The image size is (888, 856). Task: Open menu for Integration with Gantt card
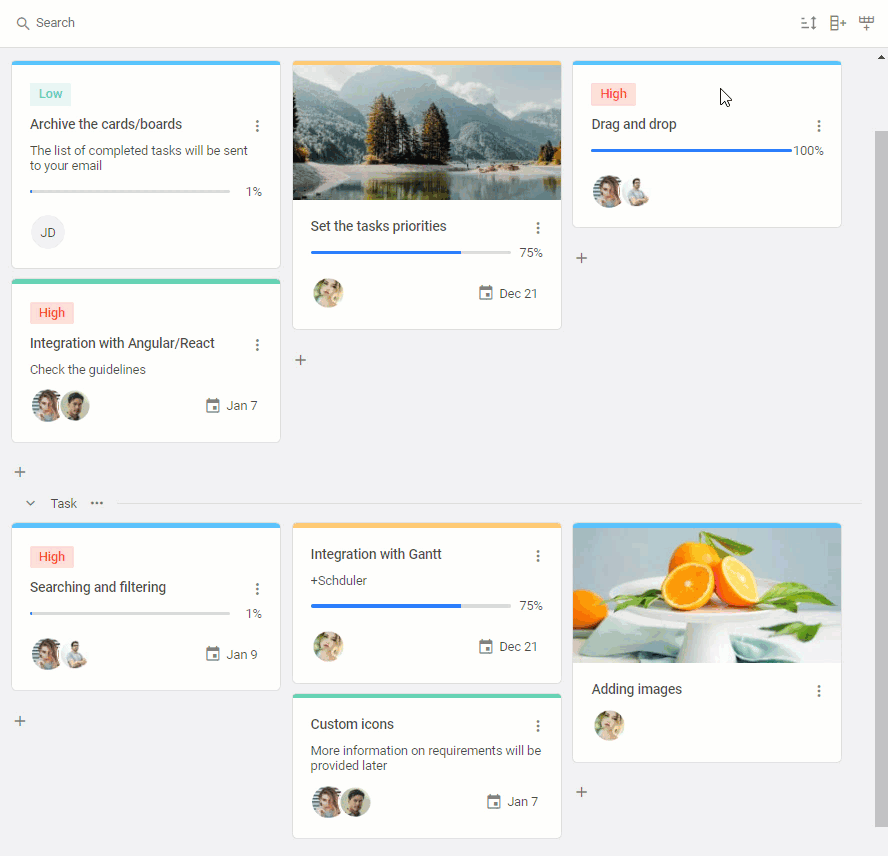pos(538,556)
